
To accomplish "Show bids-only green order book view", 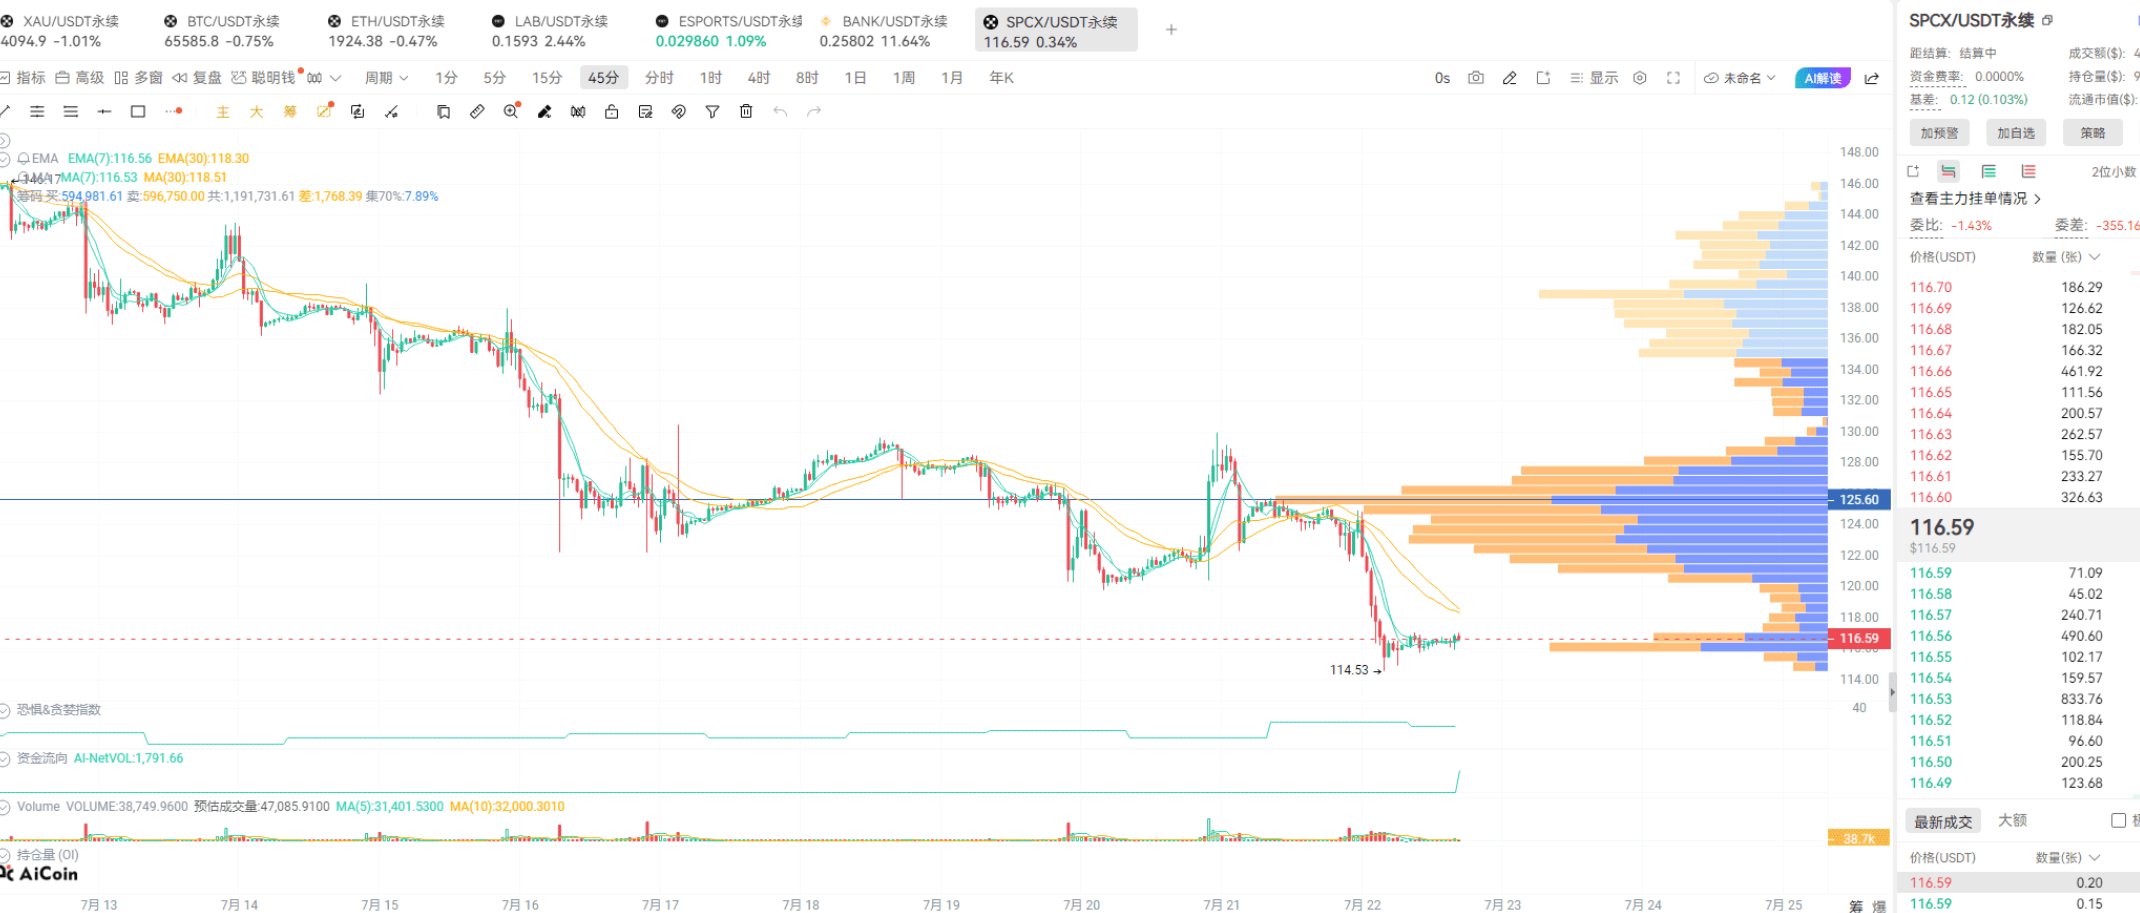I will coord(1988,171).
